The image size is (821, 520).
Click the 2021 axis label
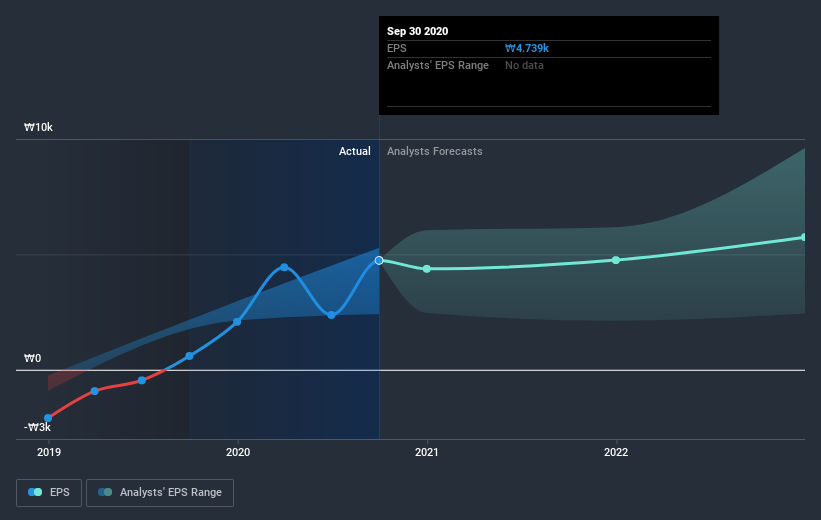click(x=427, y=452)
